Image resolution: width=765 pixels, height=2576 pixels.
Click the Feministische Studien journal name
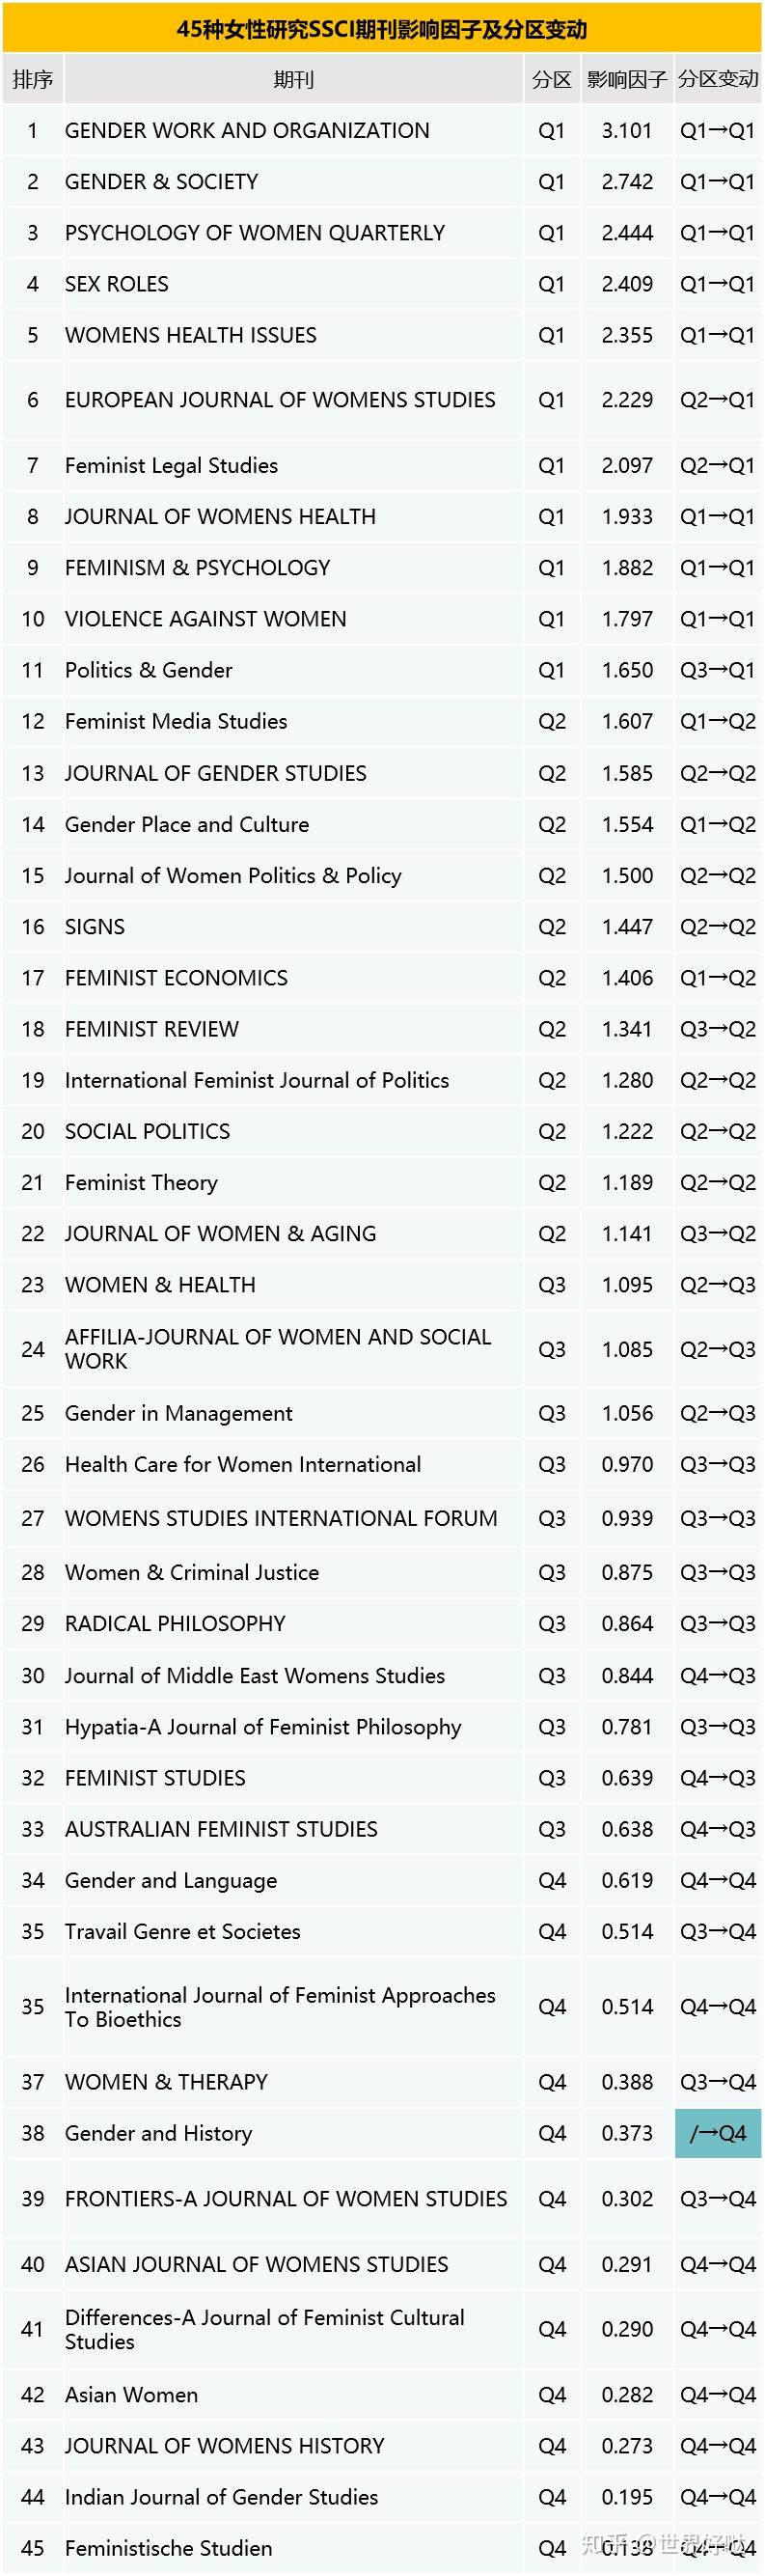pos(168,2548)
